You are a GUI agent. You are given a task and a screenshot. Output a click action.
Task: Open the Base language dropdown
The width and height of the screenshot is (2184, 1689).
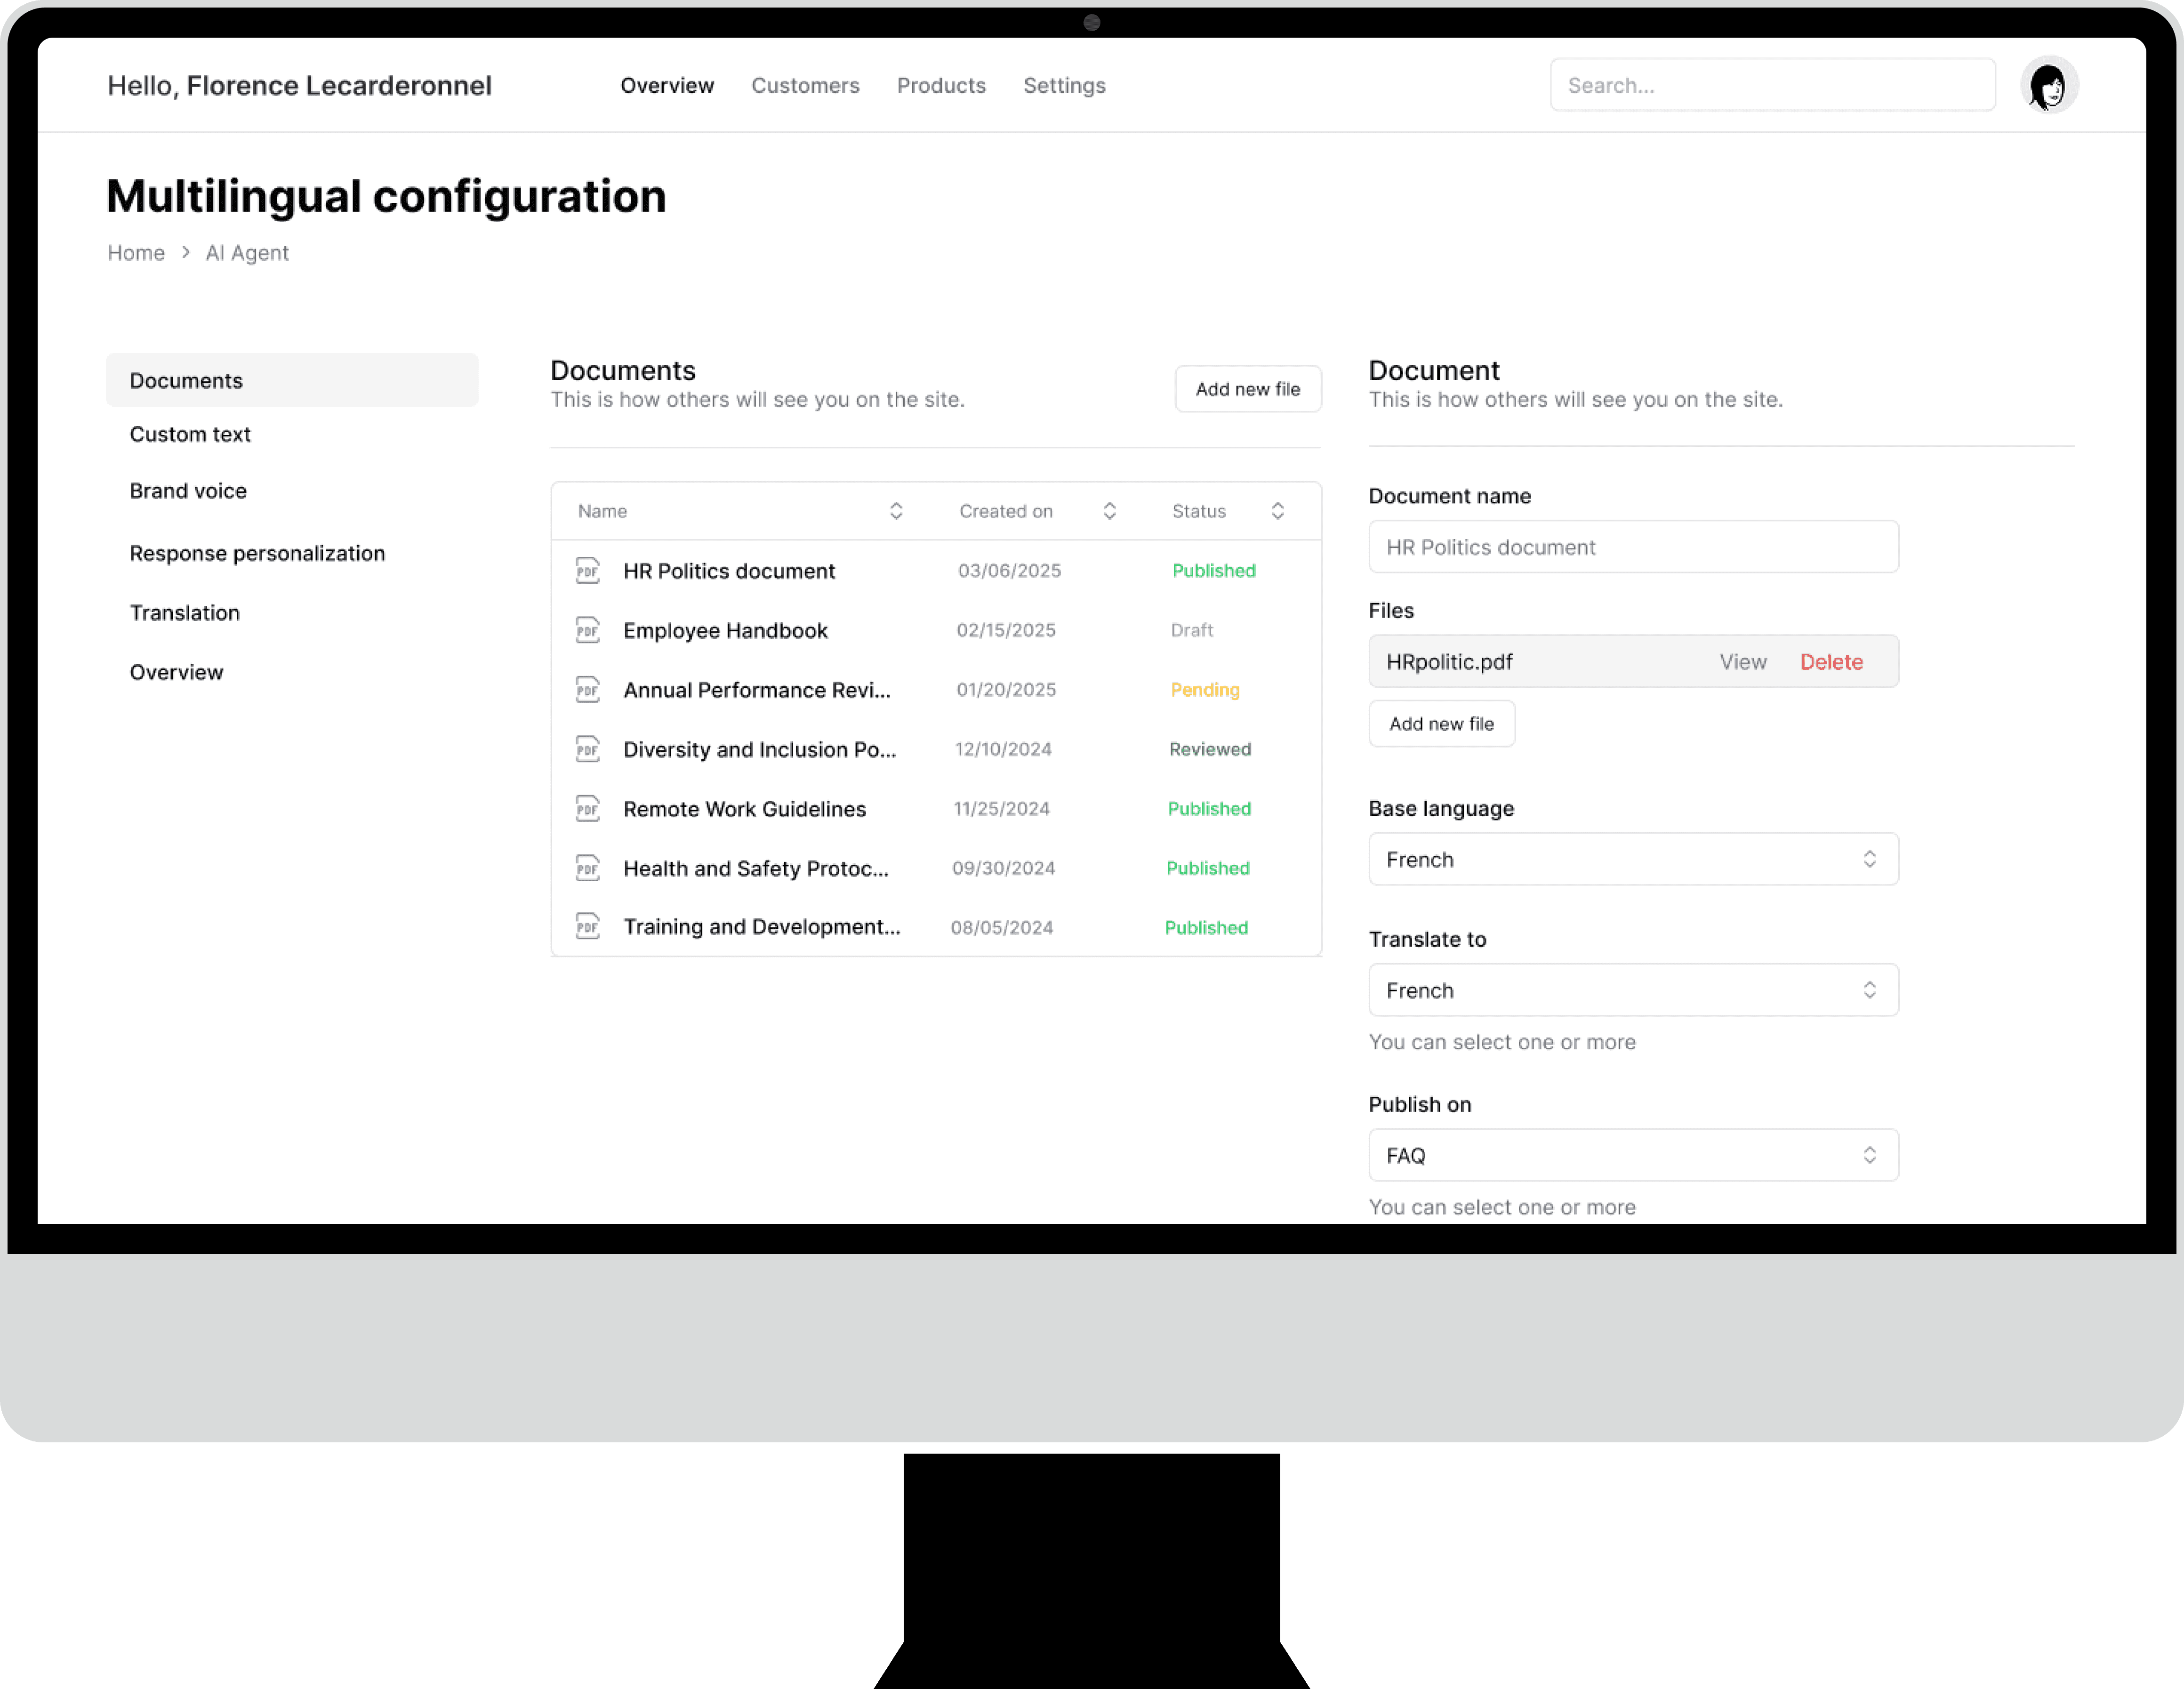point(1632,860)
